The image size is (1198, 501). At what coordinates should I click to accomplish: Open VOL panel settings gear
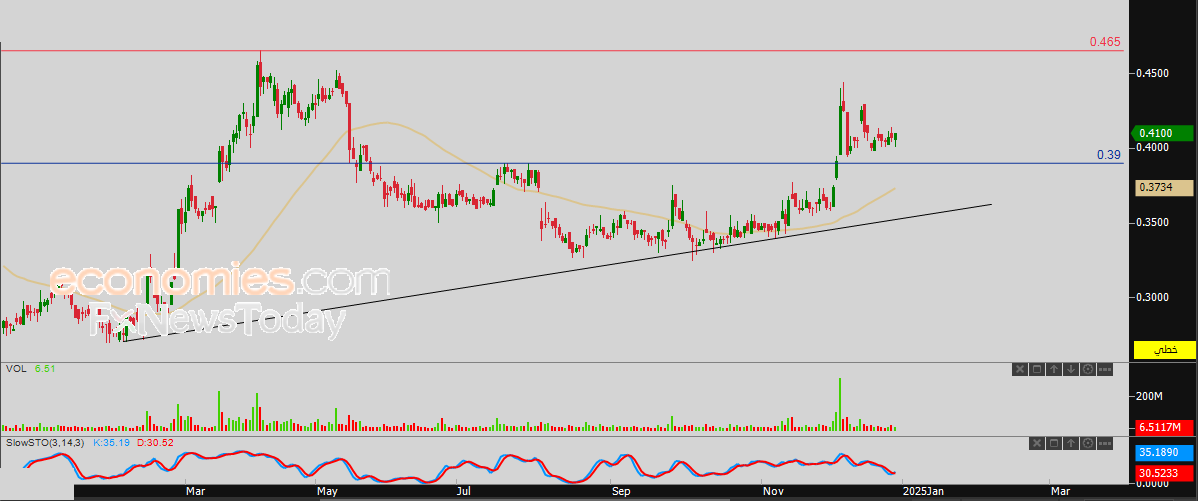(x=1087, y=370)
